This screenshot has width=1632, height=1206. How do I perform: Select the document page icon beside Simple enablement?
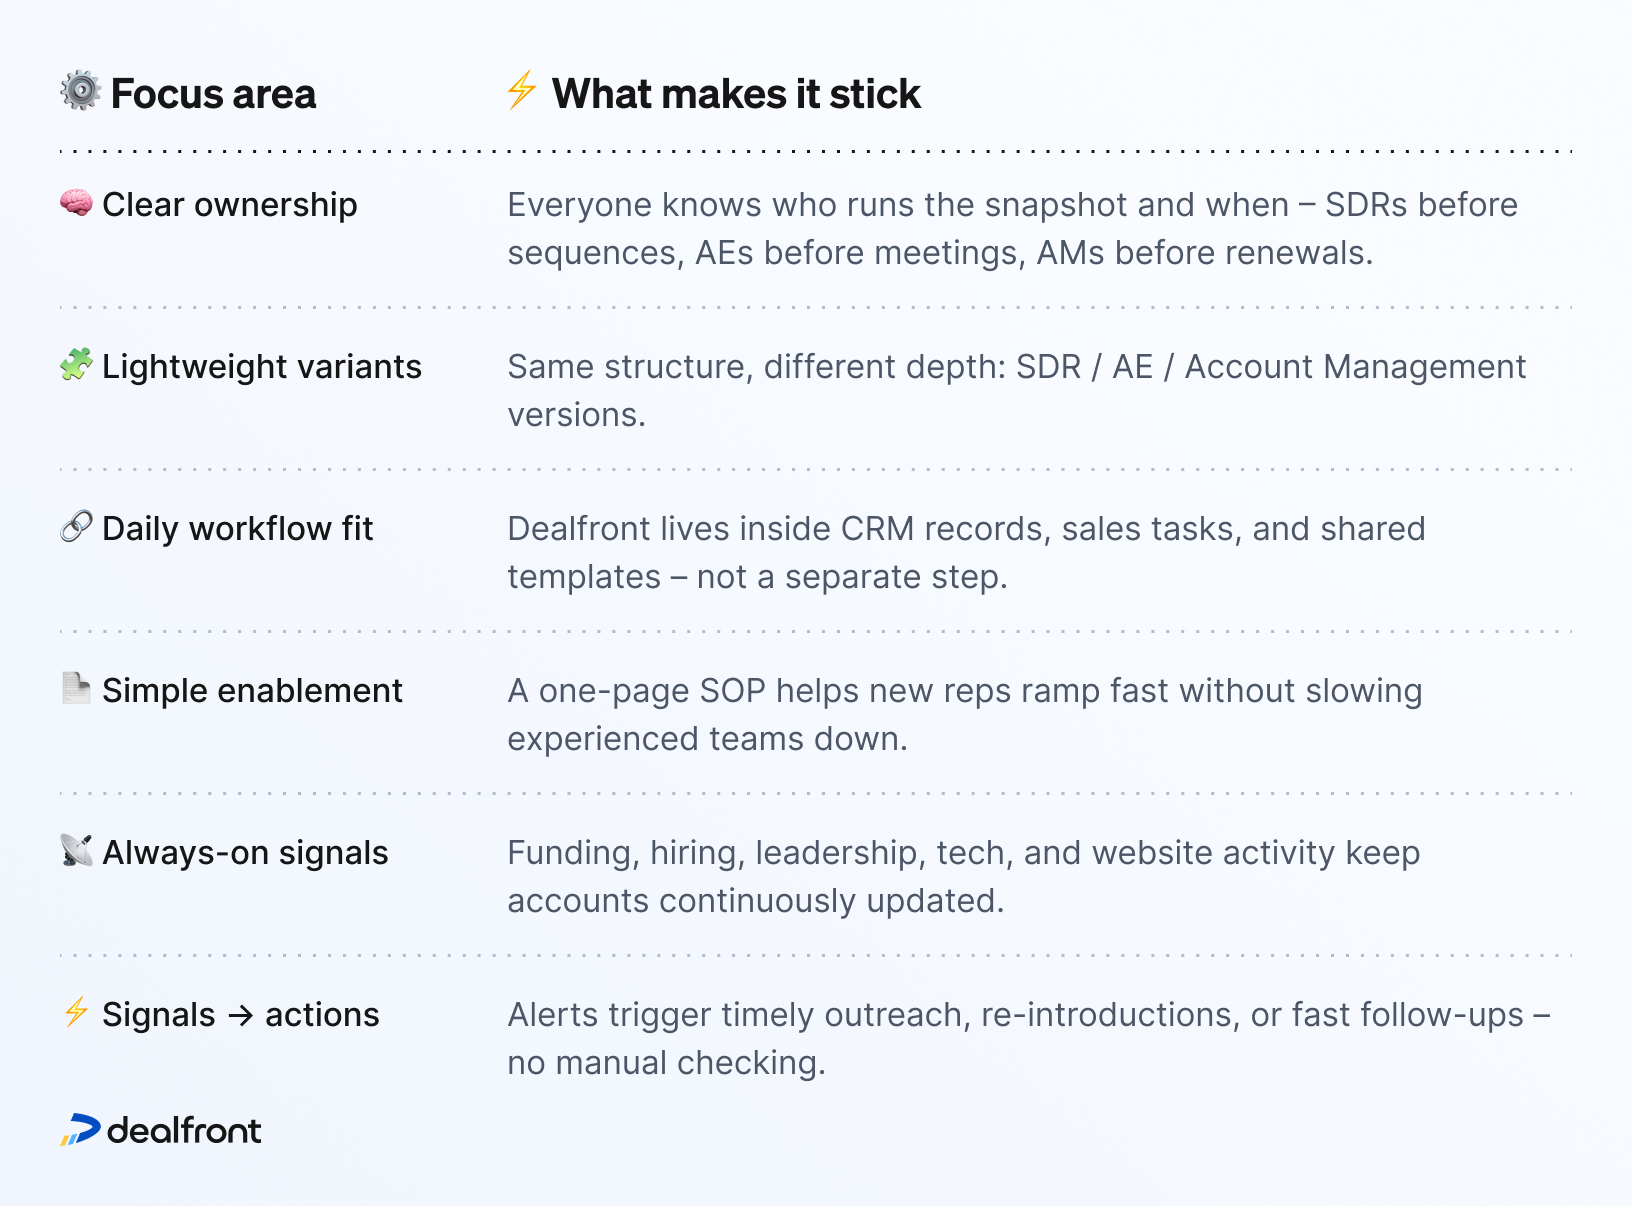click(76, 688)
